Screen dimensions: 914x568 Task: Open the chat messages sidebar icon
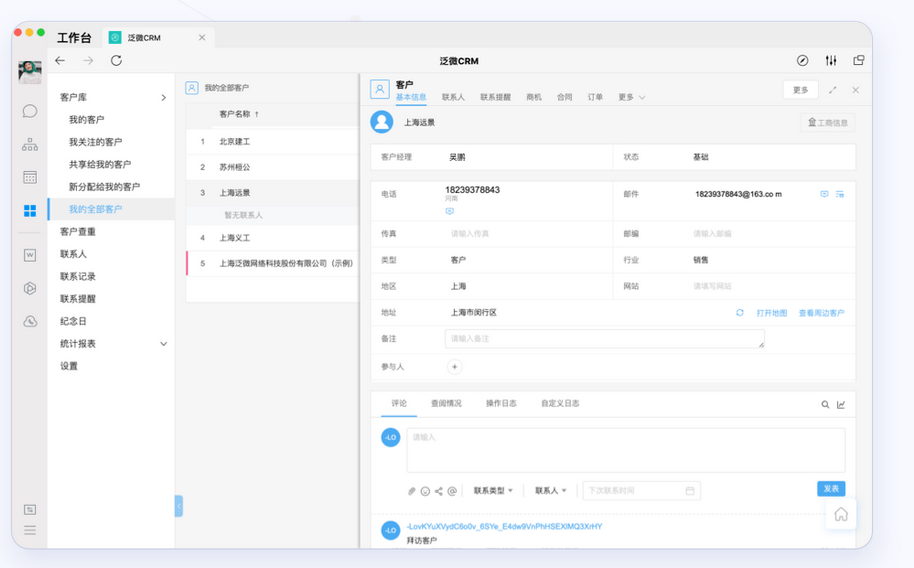tap(30, 111)
